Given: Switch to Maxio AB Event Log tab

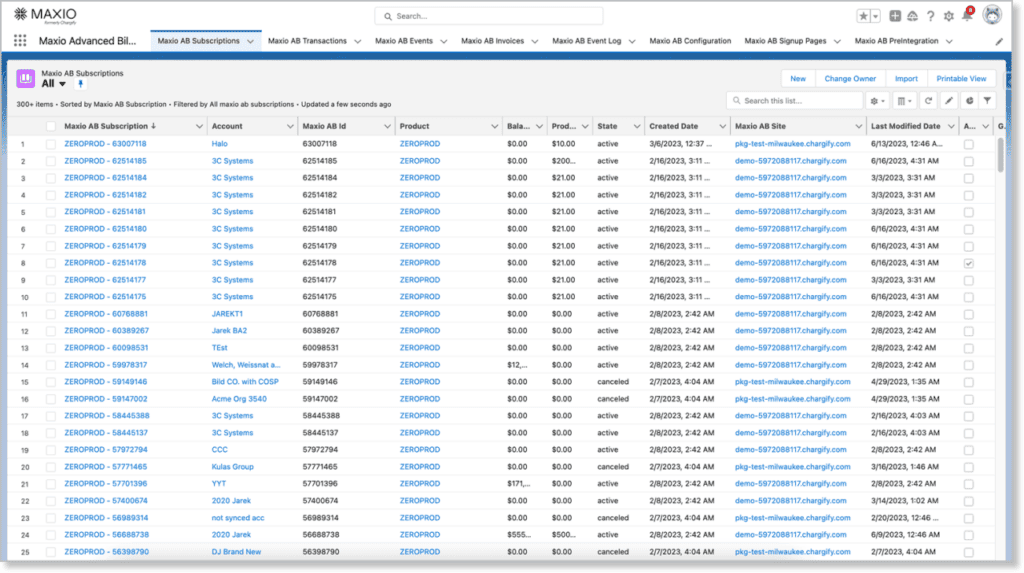Looking at the screenshot, I should [586, 41].
